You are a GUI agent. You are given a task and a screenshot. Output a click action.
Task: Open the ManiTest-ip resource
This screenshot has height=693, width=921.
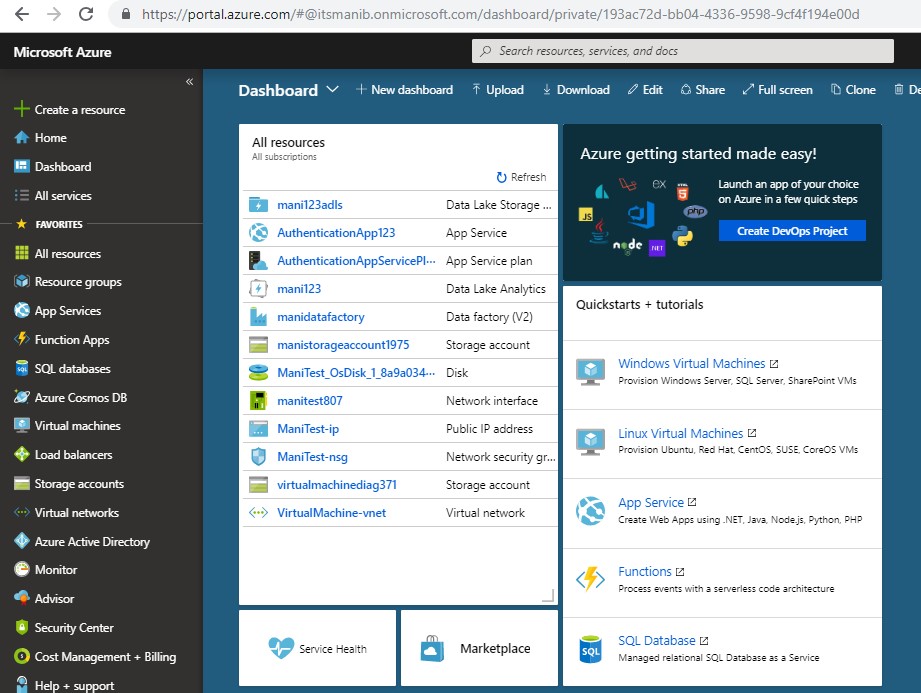[308, 429]
